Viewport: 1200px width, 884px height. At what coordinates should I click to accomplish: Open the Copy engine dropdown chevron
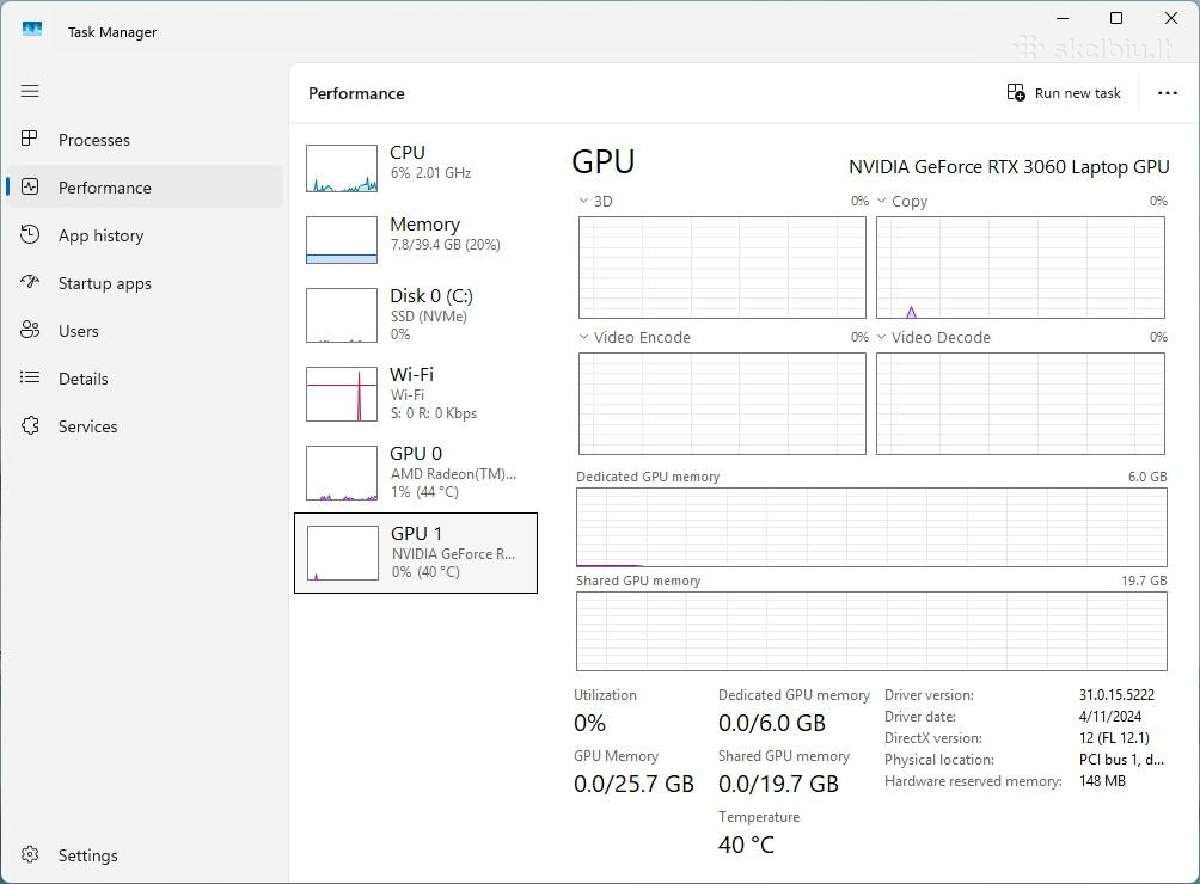click(x=882, y=201)
